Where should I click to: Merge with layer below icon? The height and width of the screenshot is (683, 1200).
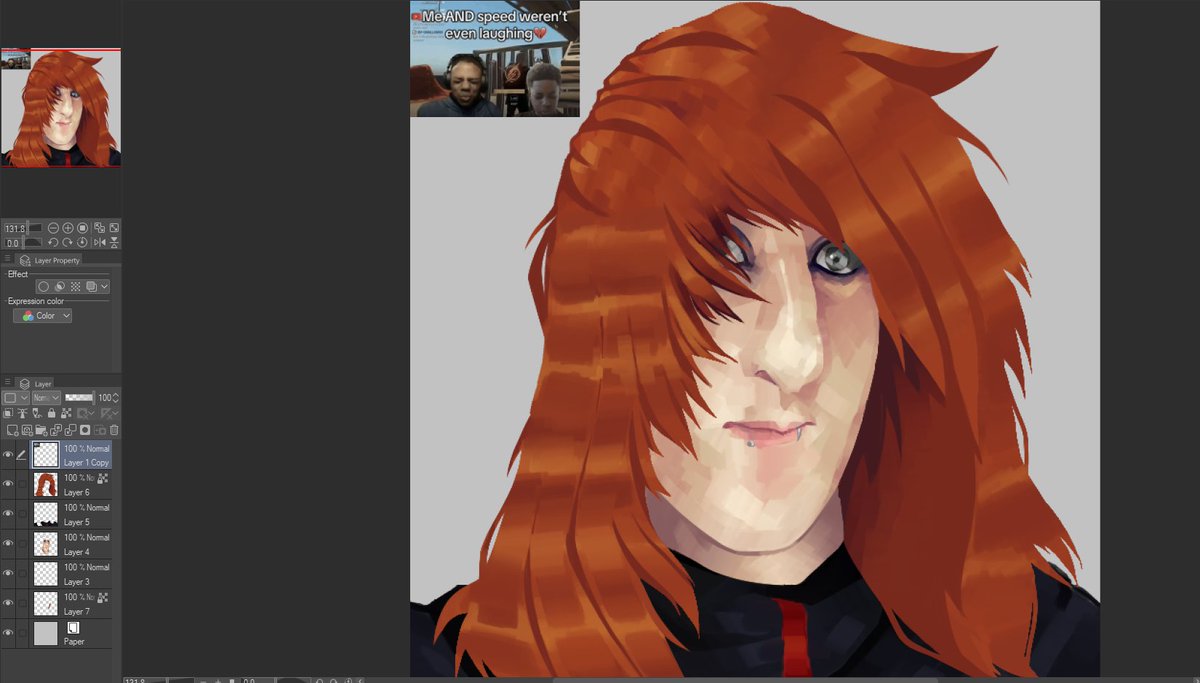70,430
